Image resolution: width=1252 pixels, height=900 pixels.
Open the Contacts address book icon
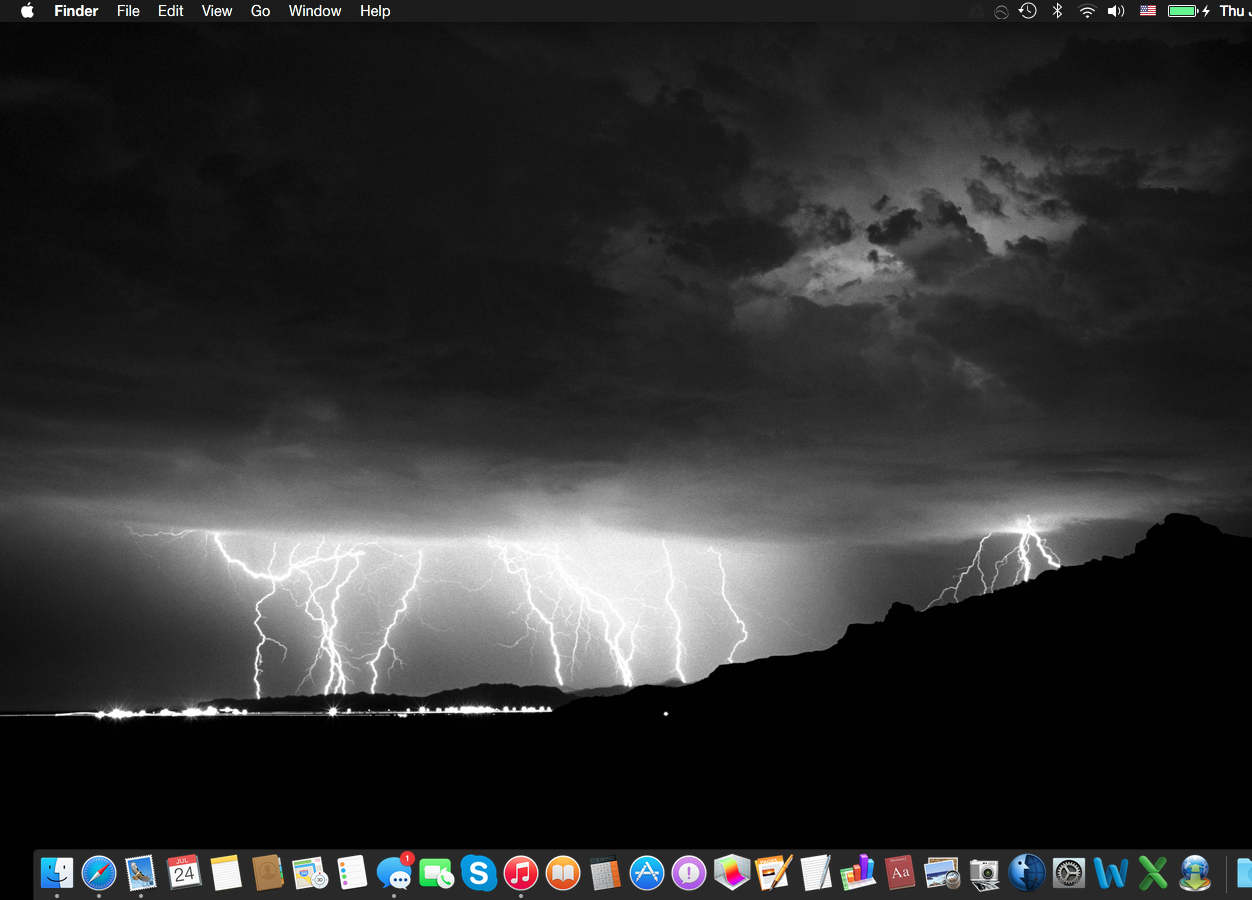point(268,873)
